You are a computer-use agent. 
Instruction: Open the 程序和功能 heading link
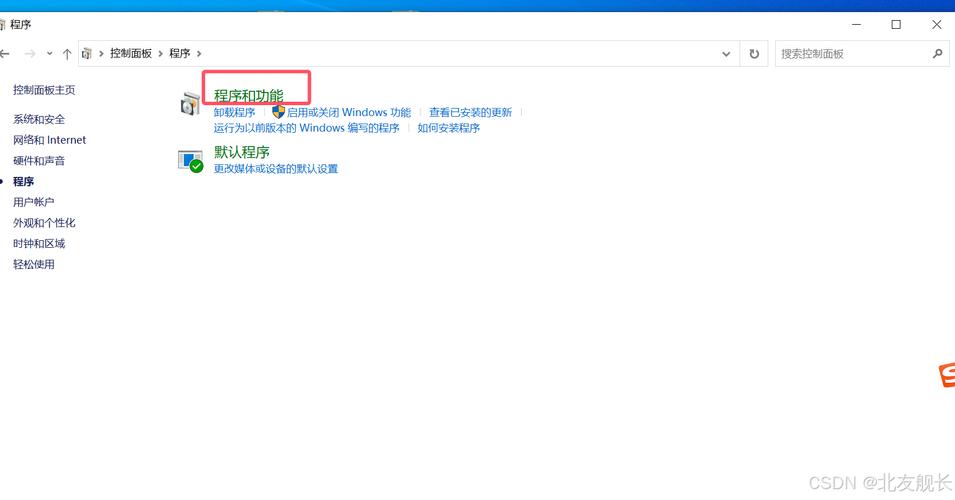[248, 96]
